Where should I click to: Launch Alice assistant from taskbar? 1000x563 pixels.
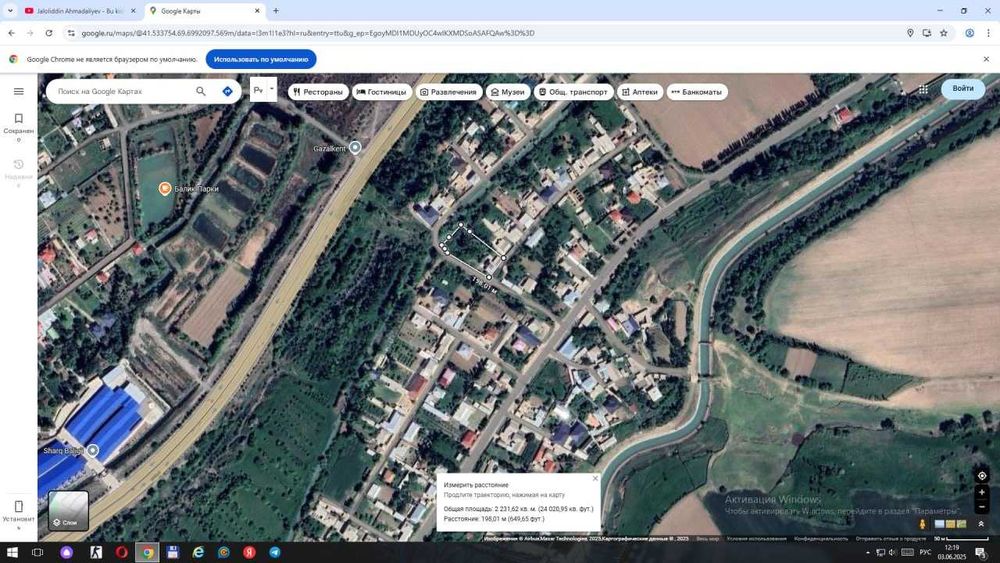click(67, 552)
